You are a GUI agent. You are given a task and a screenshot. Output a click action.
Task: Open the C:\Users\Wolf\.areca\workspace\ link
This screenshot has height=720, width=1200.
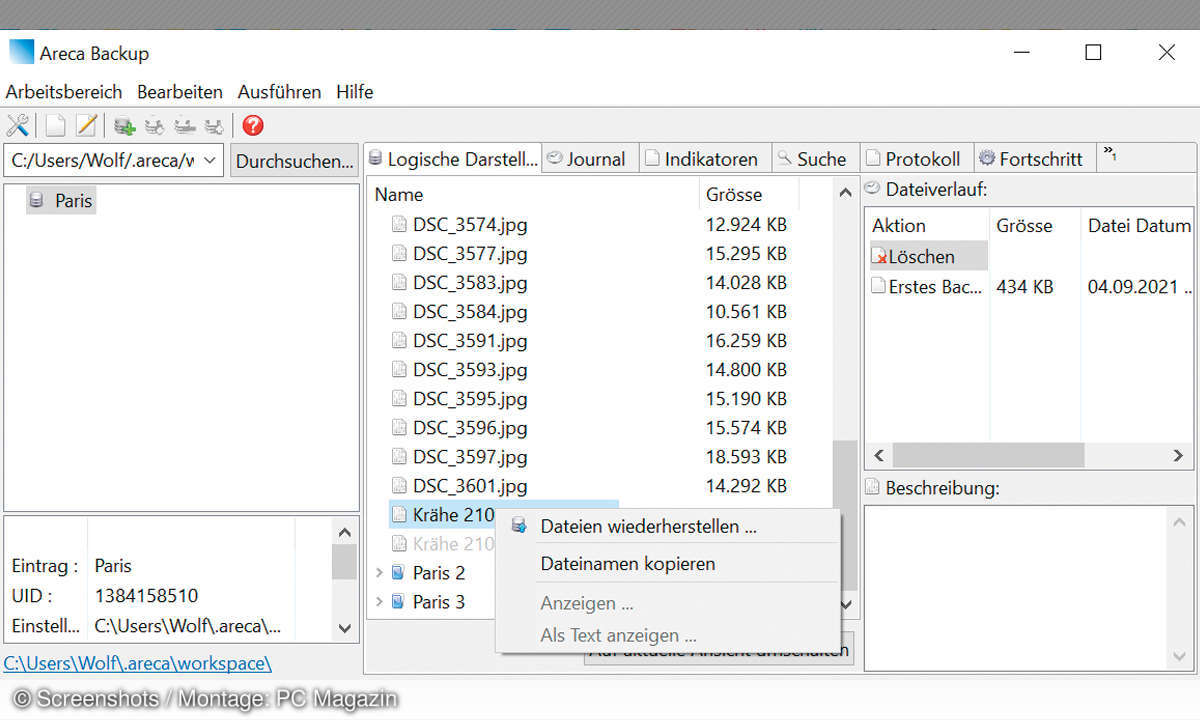pos(137,663)
